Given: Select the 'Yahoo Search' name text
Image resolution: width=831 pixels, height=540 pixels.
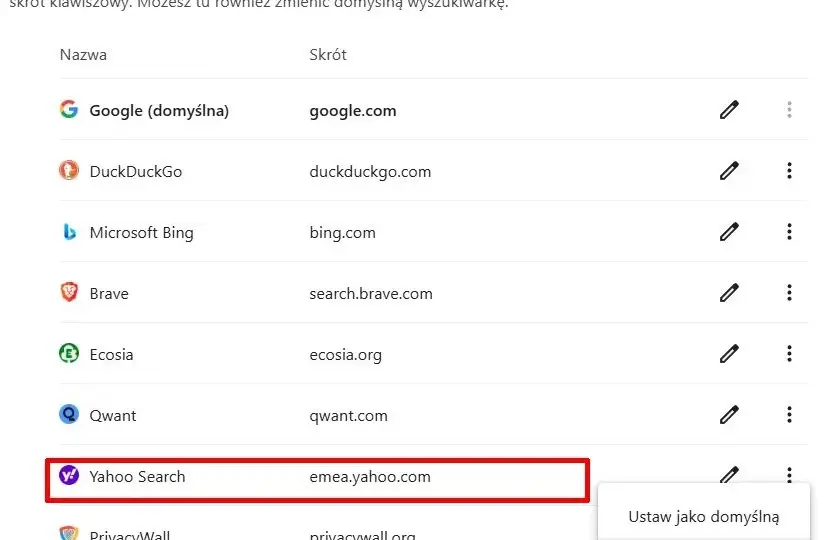Looking at the screenshot, I should (137, 476).
